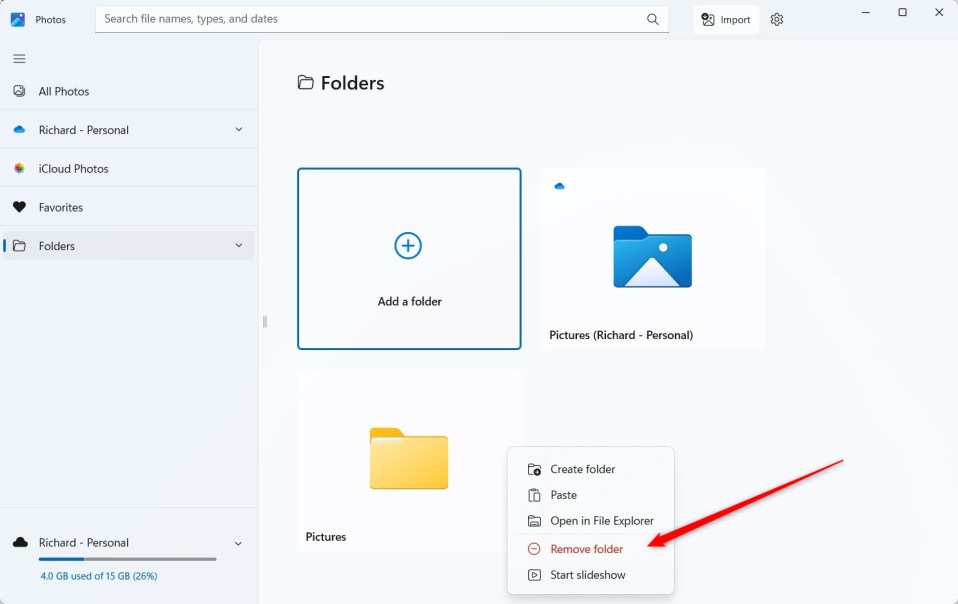Image resolution: width=958 pixels, height=604 pixels.
Task: Click the iCloud Photos colorful icon
Action: coord(20,169)
